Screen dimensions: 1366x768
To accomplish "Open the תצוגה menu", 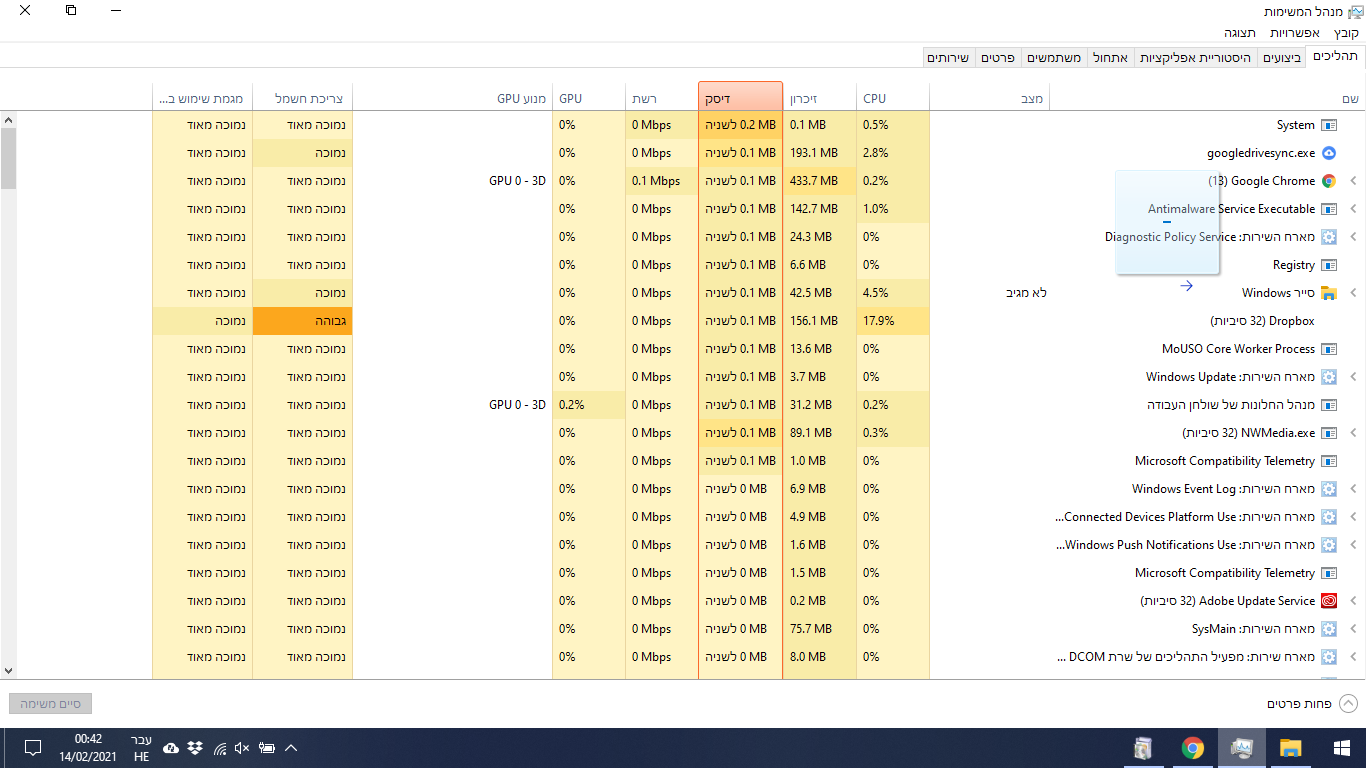I will pos(1240,33).
